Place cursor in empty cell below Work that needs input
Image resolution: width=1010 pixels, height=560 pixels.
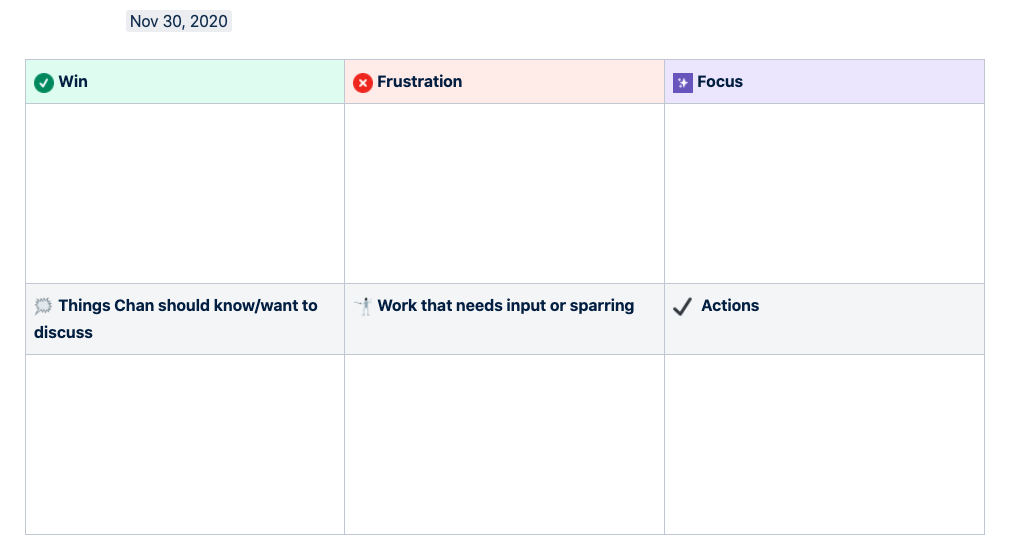coord(504,444)
